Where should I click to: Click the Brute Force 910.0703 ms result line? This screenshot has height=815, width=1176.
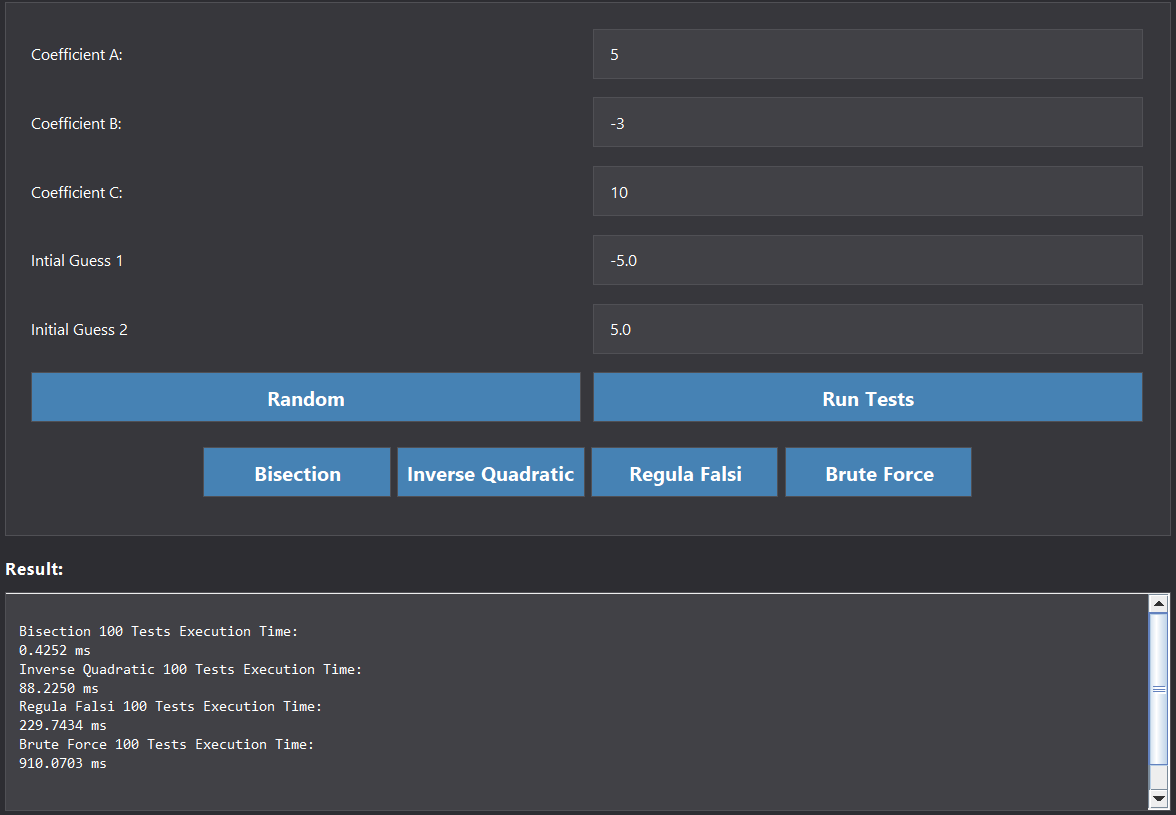[62, 763]
